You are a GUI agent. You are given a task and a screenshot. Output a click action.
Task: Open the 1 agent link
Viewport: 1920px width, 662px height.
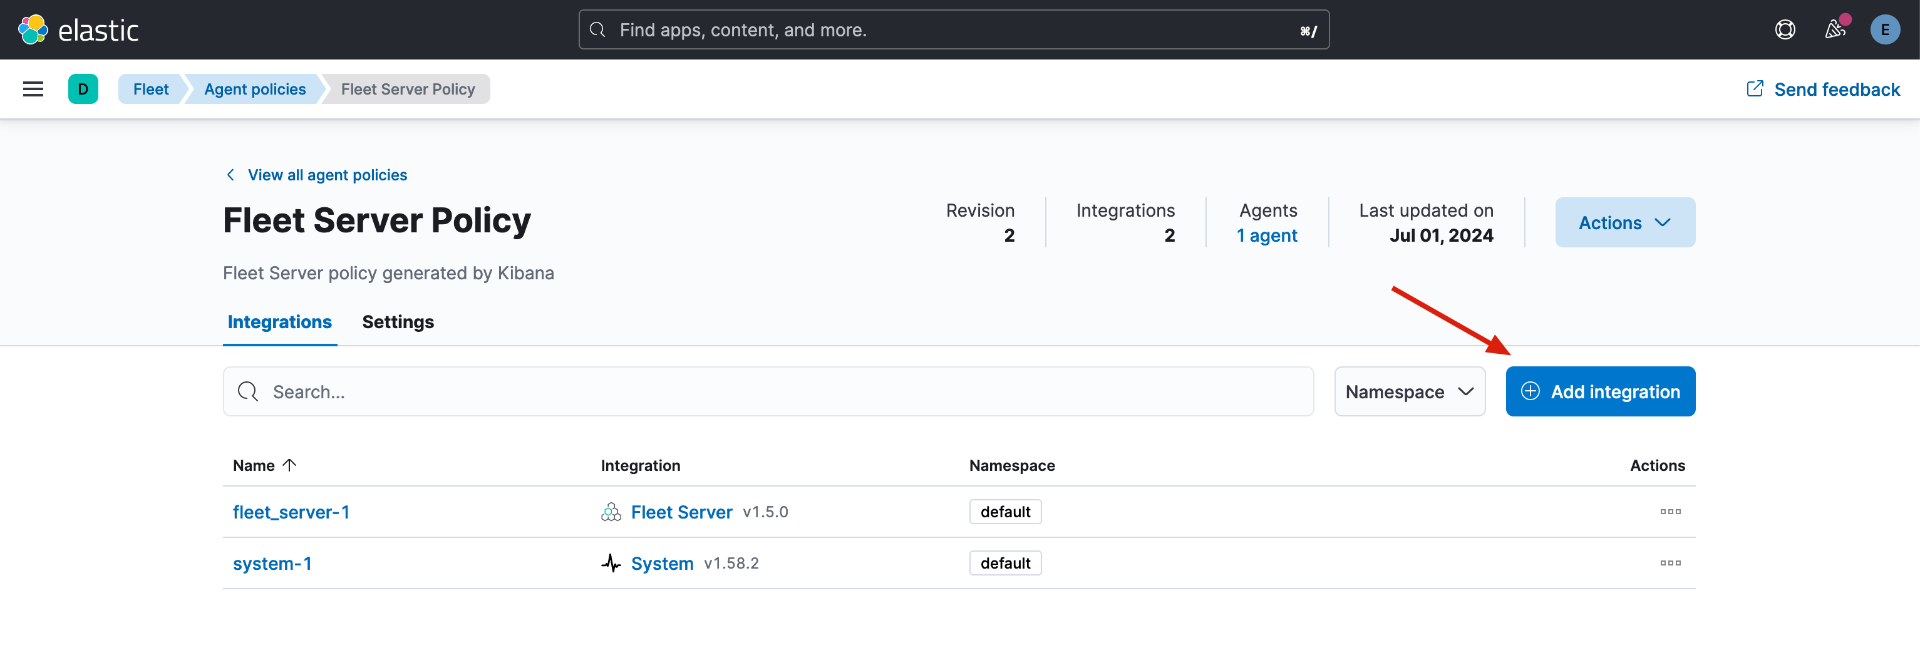(1267, 236)
